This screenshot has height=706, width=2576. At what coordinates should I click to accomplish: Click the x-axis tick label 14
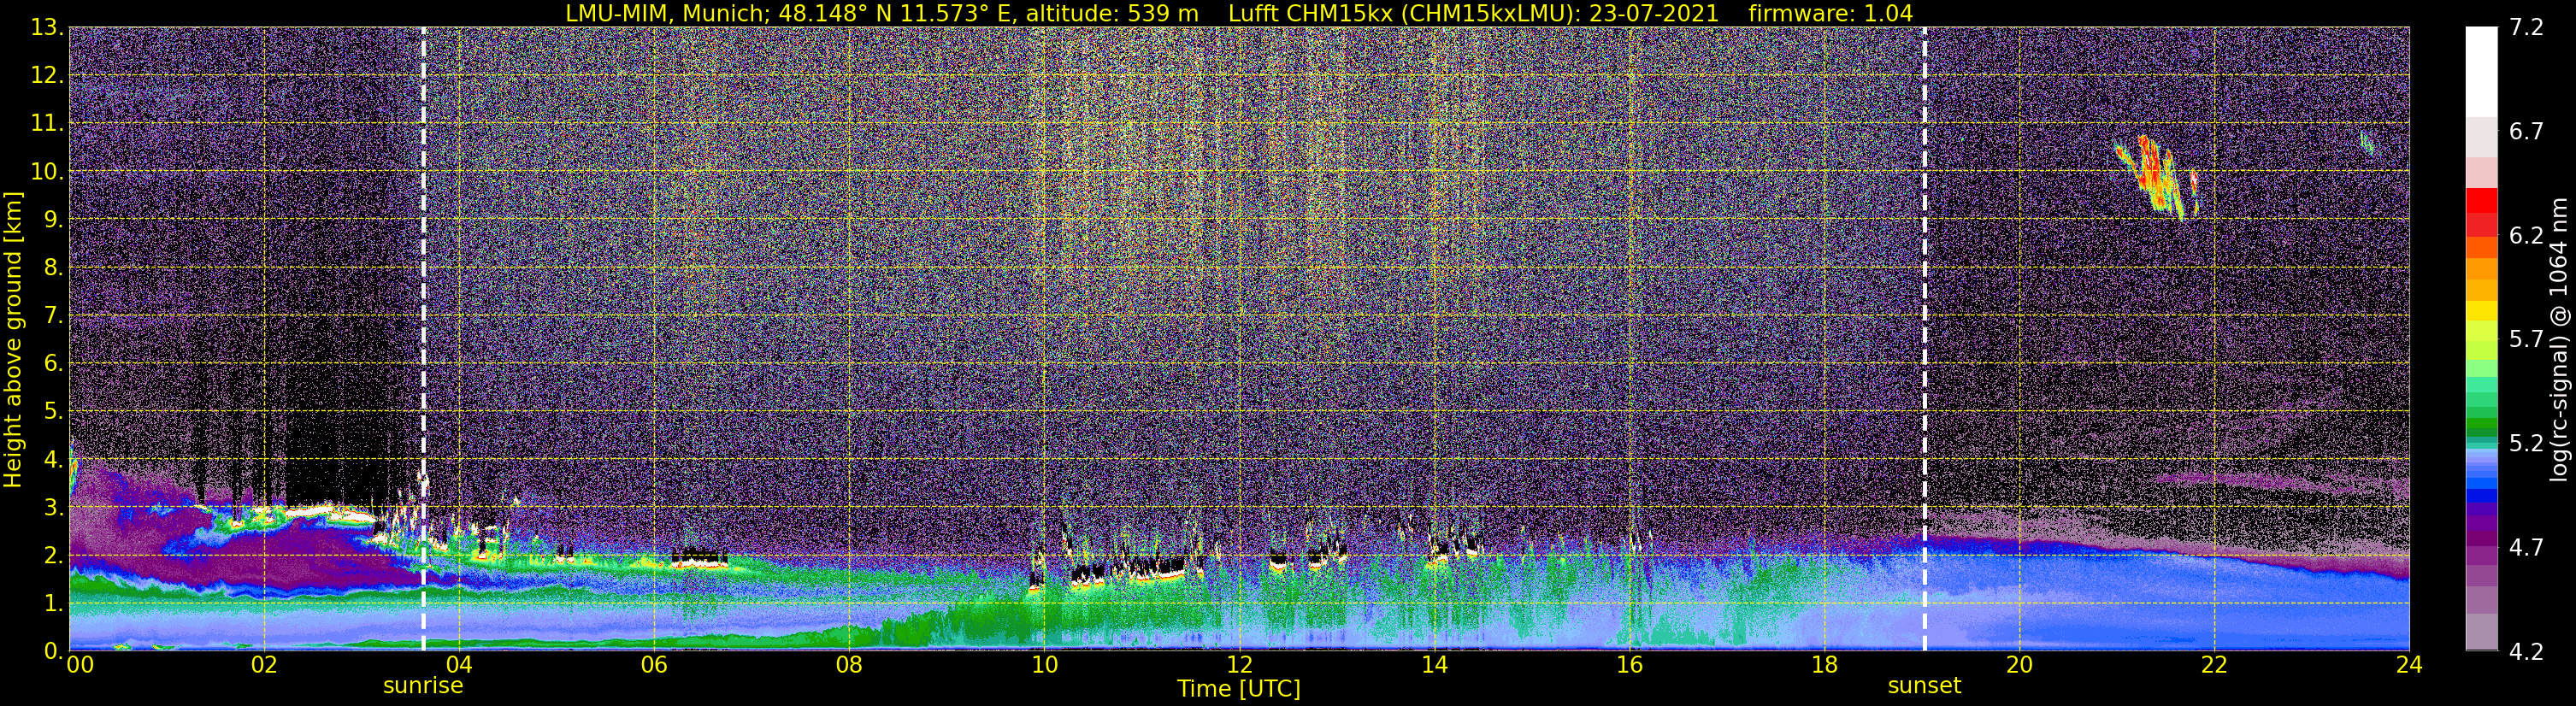pyautogui.click(x=1434, y=665)
